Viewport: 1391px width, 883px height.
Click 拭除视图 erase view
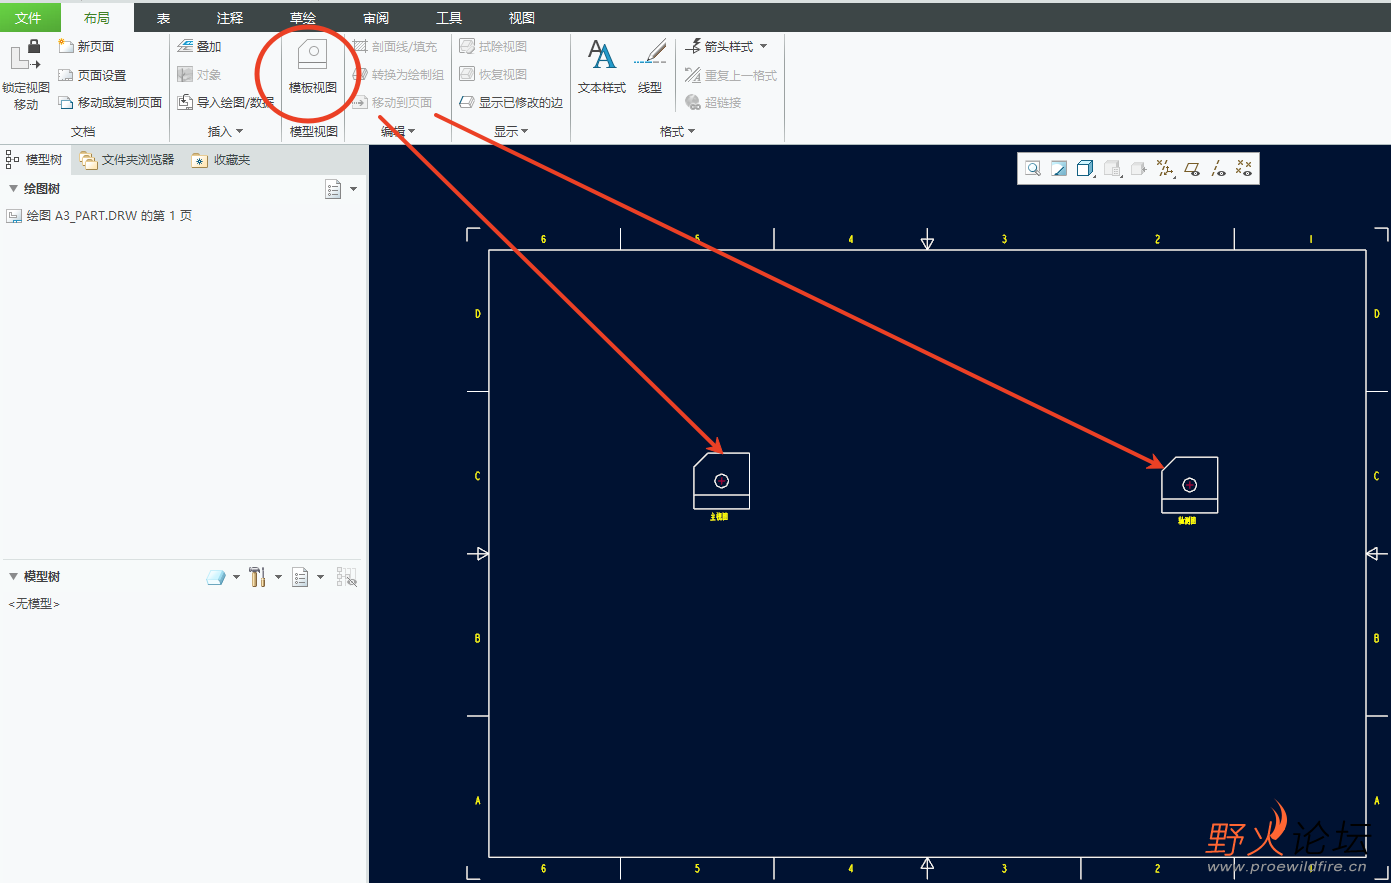click(493, 46)
